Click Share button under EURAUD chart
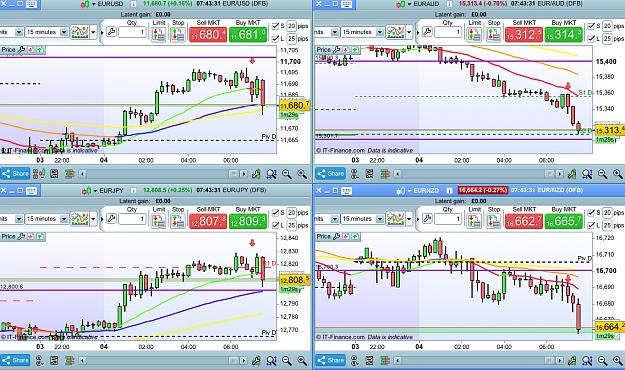Screen dimensions: 625x370 point(330,174)
